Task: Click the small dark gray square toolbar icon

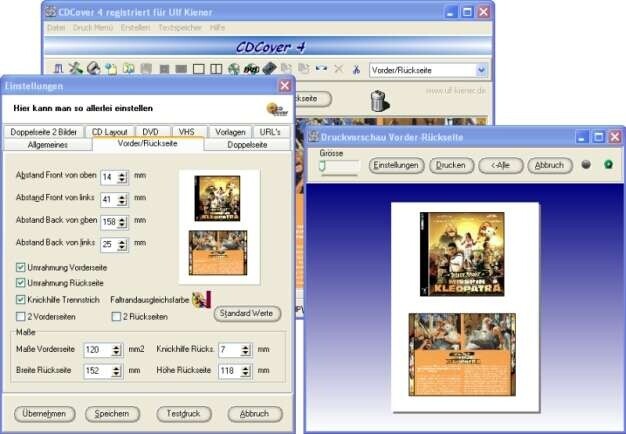Action: pos(164,69)
